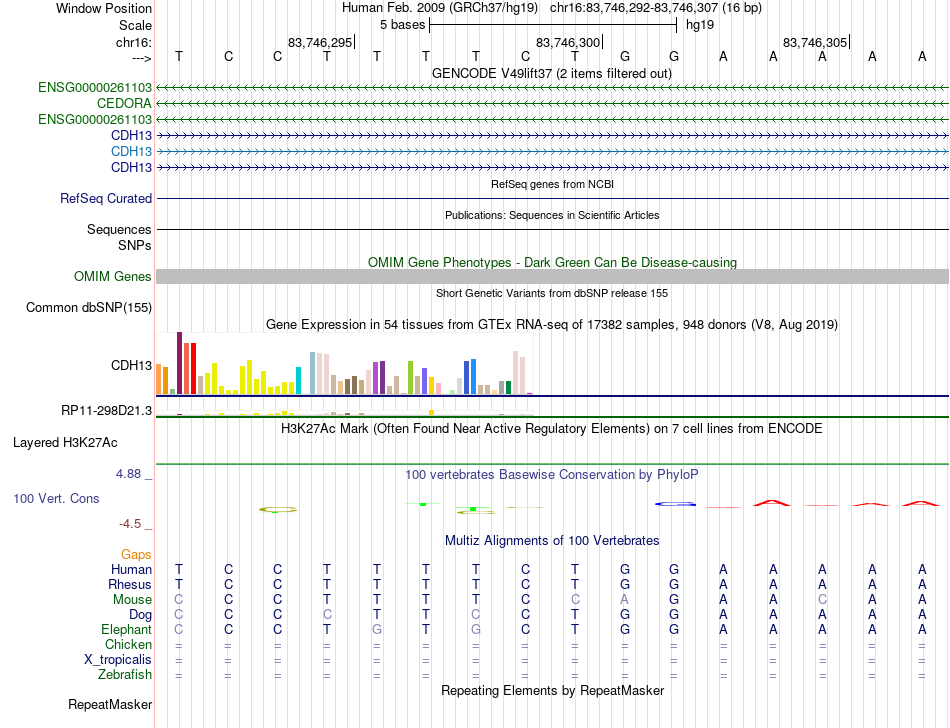Click the SNPs track label
Viewport: 950px width, 728px height.
[135, 245]
